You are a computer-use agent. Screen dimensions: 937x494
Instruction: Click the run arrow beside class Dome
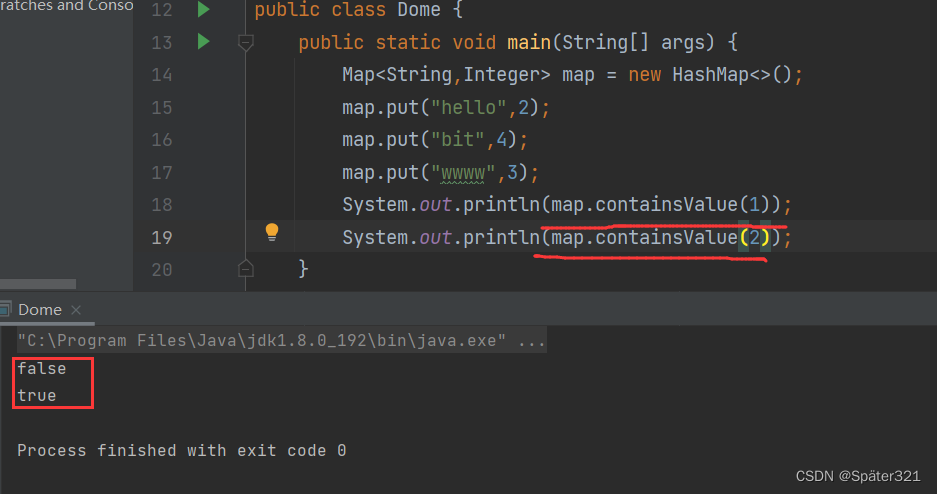[204, 10]
